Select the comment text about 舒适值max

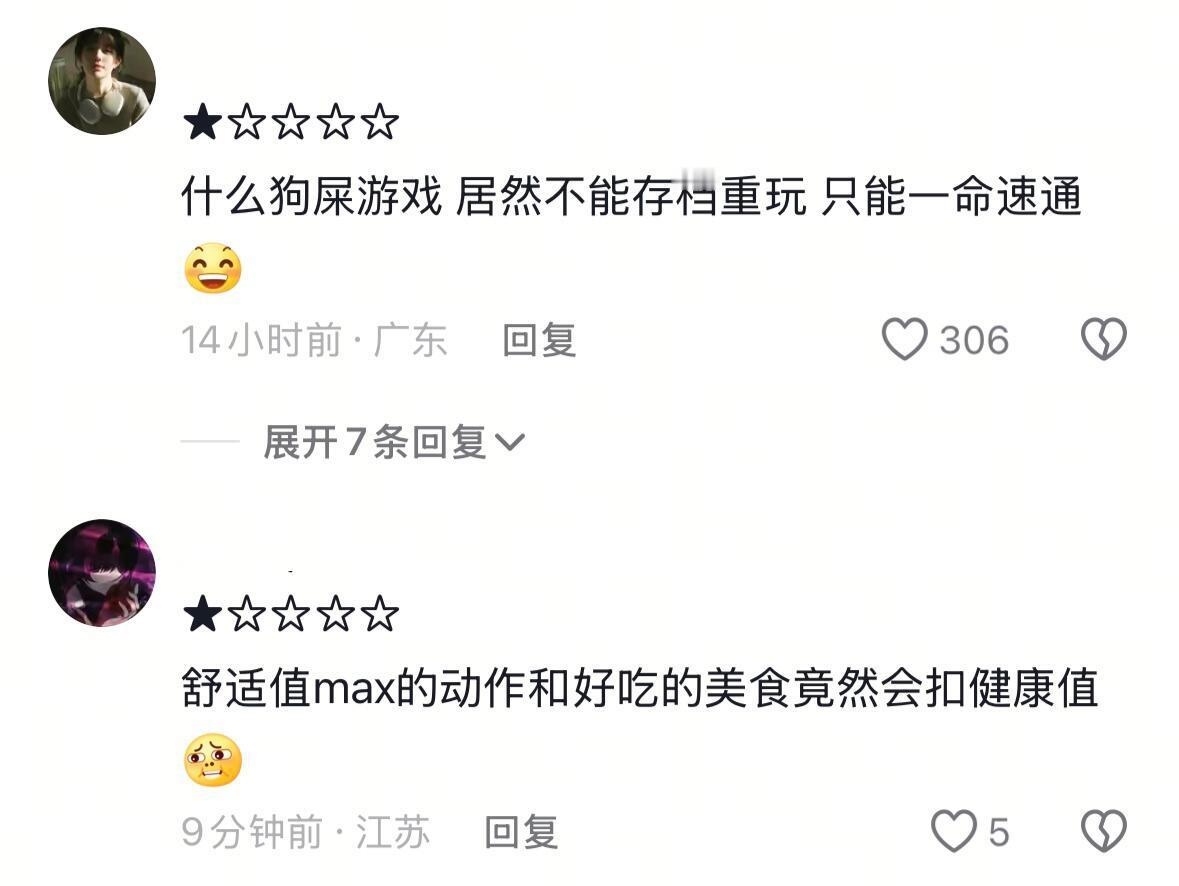pyautogui.click(x=640, y=687)
